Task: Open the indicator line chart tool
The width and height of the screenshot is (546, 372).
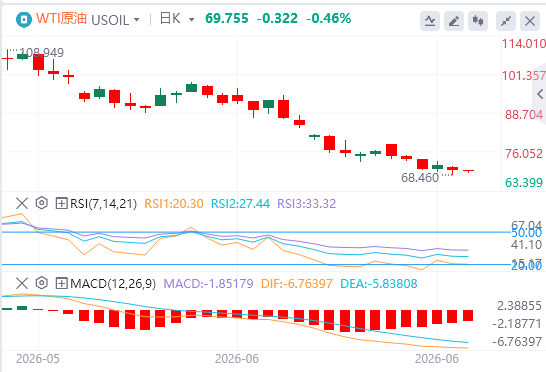Action: click(x=430, y=21)
